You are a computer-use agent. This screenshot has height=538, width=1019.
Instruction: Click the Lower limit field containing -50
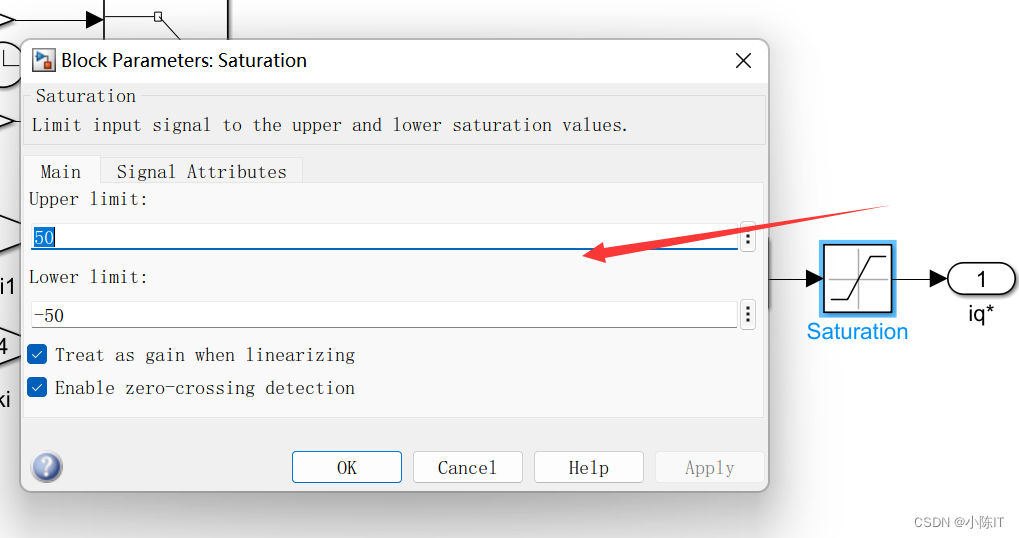click(x=384, y=315)
